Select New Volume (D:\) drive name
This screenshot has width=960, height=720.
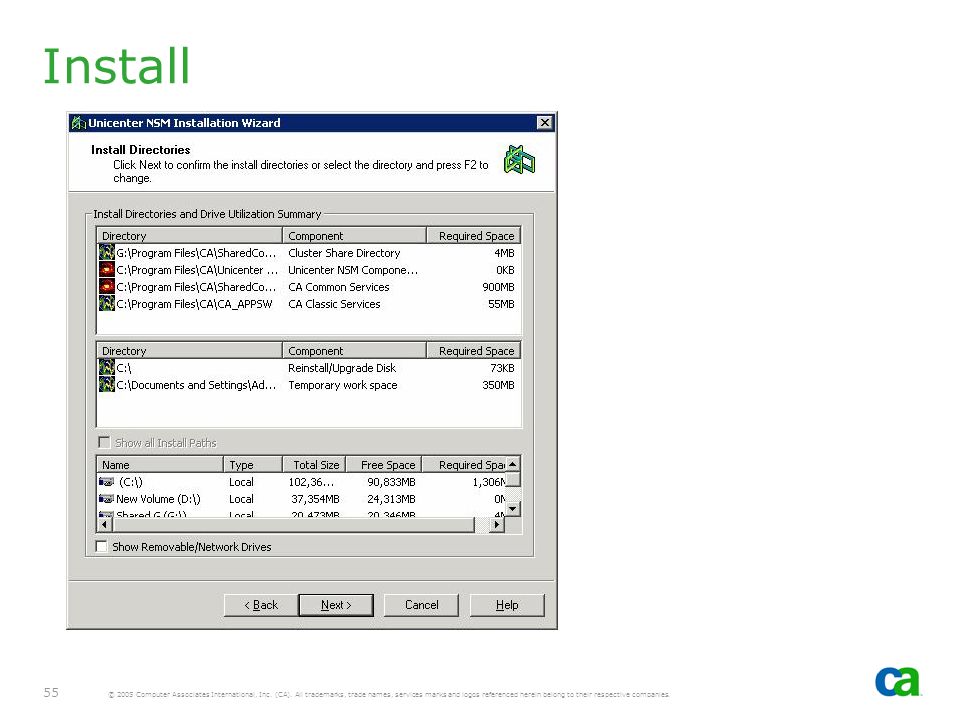(158, 499)
